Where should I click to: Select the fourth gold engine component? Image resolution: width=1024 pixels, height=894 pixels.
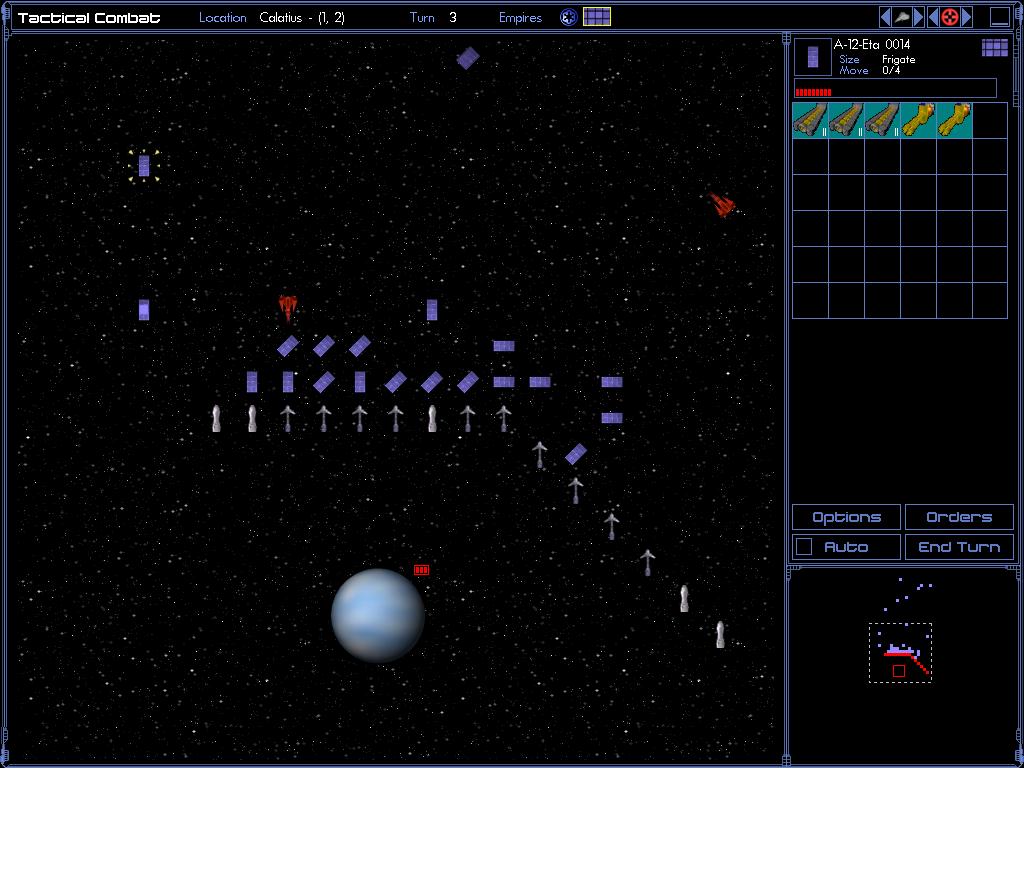click(918, 120)
